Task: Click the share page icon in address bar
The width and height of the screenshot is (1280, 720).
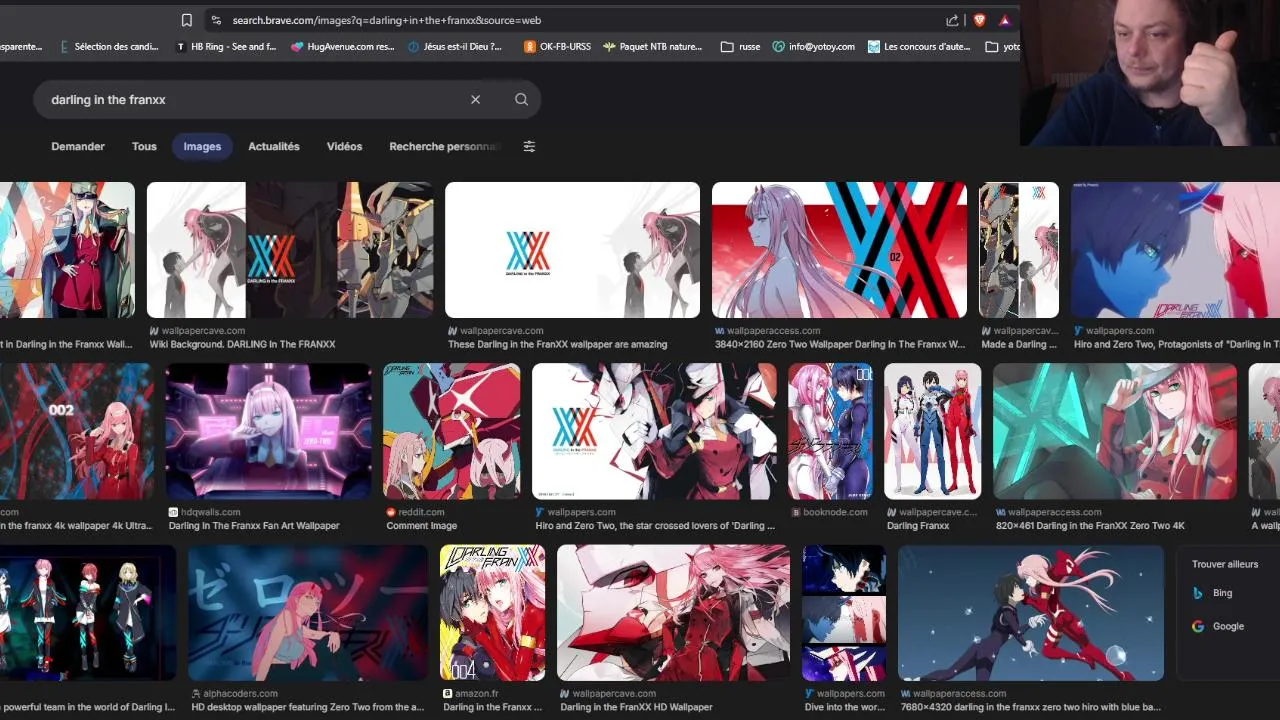Action: (x=952, y=20)
